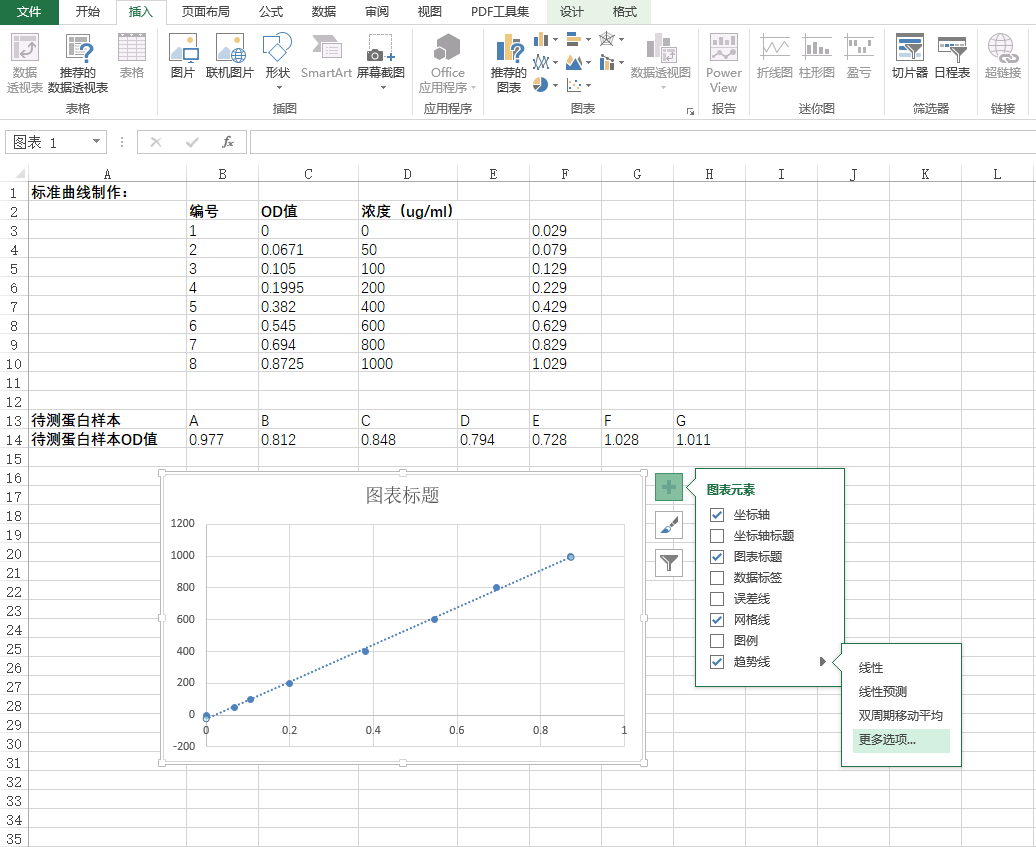Click the formula bar input field
Image resolution: width=1036 pixels, height=847 pixels.
pos(640,142)
